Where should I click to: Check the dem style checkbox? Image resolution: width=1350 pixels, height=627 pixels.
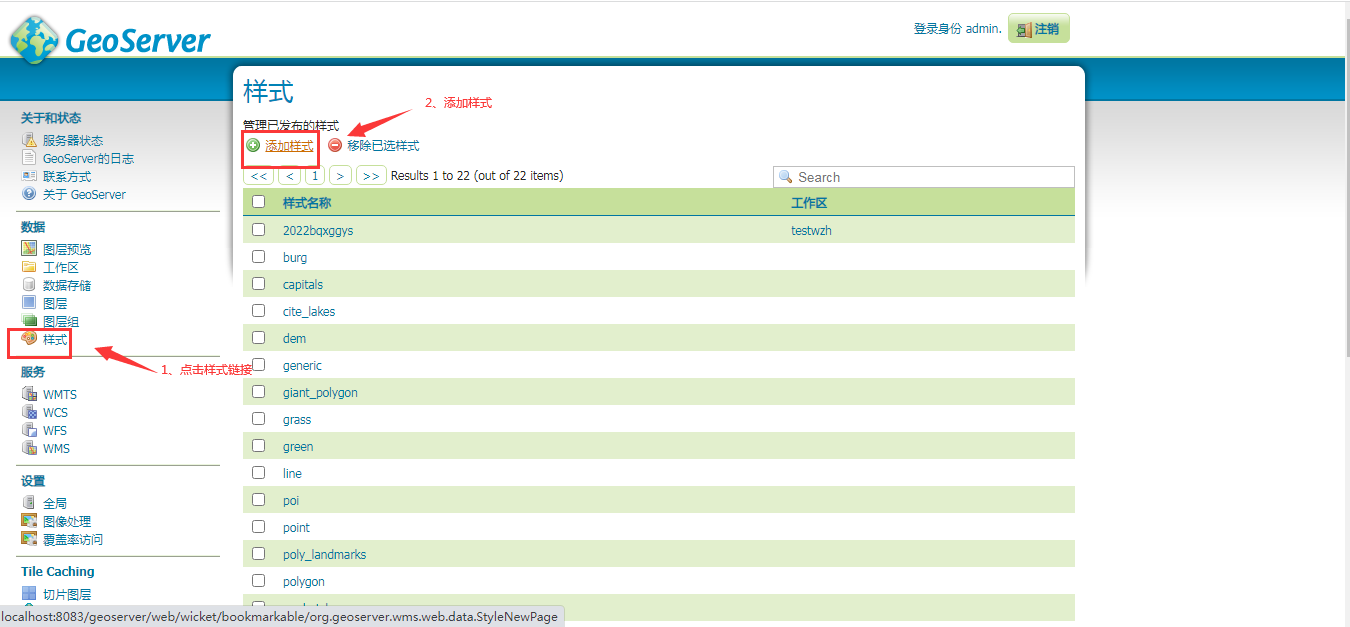[259, 338]
